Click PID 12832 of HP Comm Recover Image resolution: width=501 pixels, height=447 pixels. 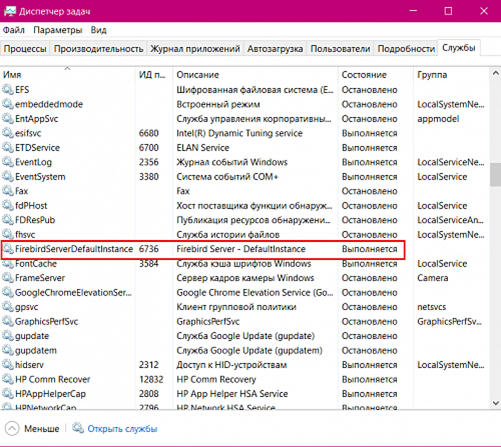151,379
